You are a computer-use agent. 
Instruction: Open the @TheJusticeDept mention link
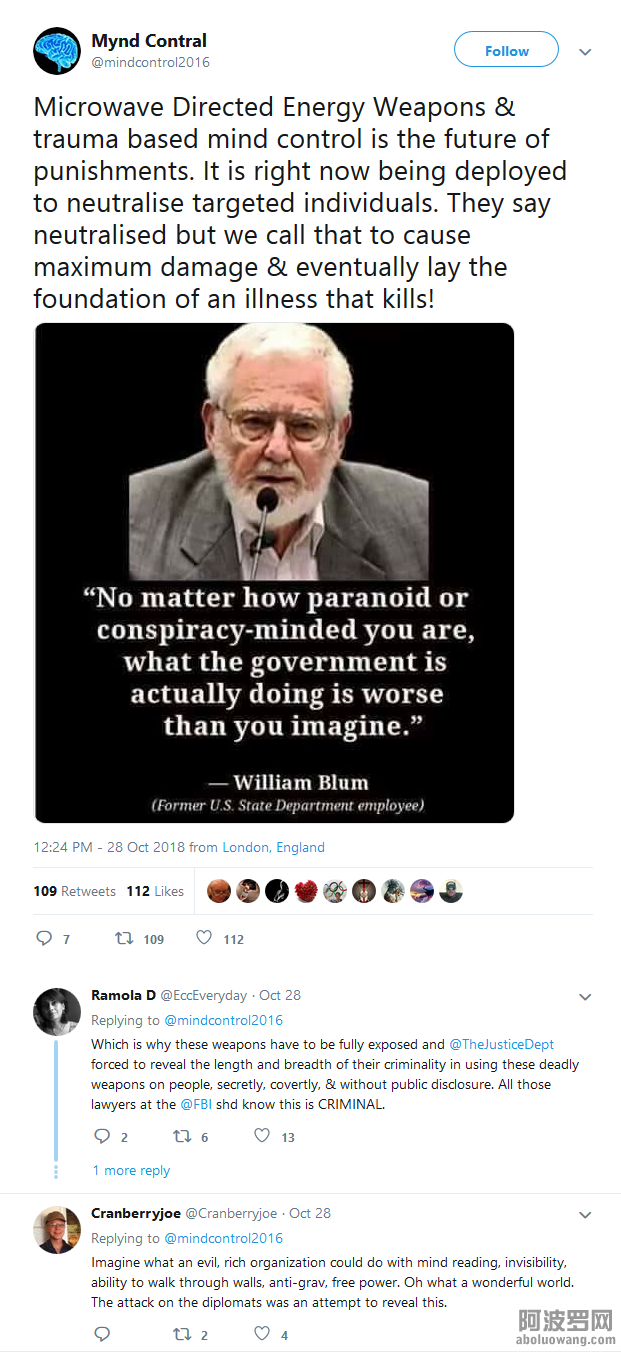click(x=501, y=1044)
